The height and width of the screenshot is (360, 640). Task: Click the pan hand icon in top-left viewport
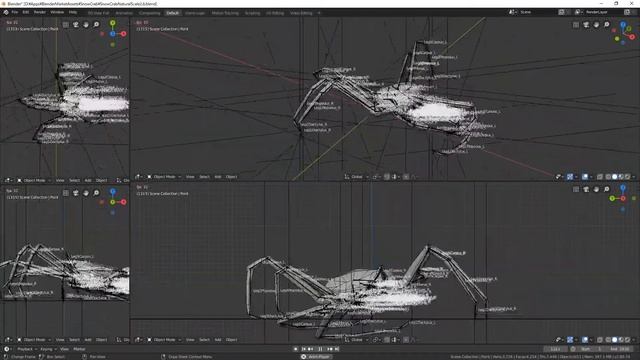[x=86, y=25]
